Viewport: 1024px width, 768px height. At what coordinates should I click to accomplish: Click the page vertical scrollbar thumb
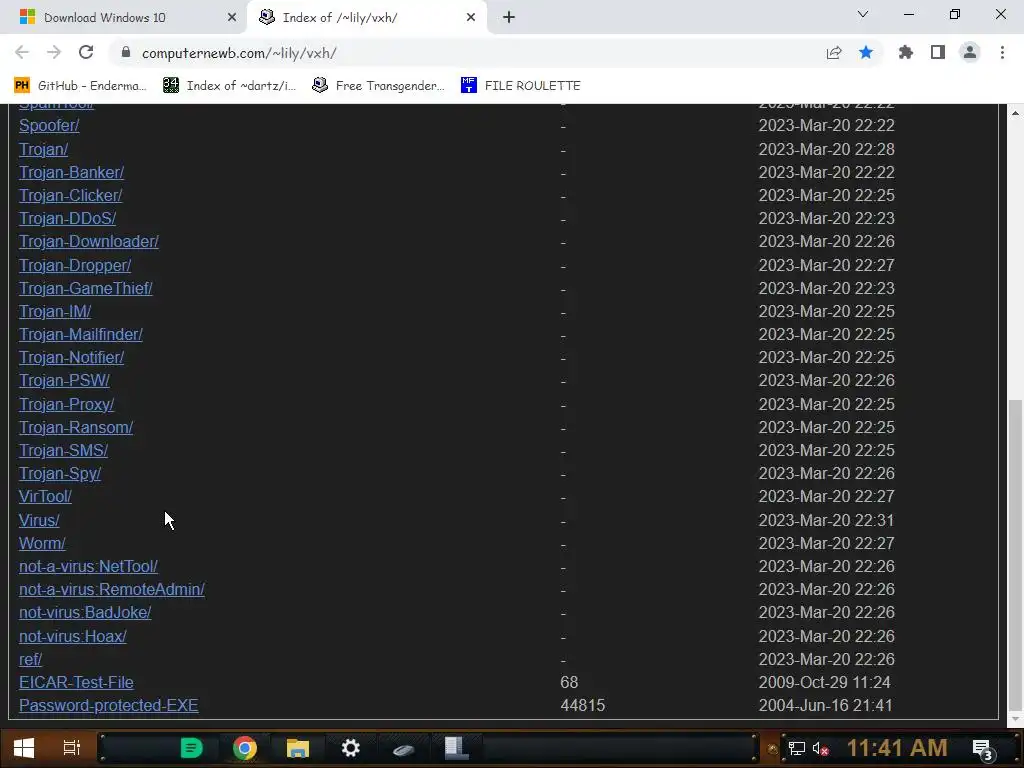(1015, 554)
